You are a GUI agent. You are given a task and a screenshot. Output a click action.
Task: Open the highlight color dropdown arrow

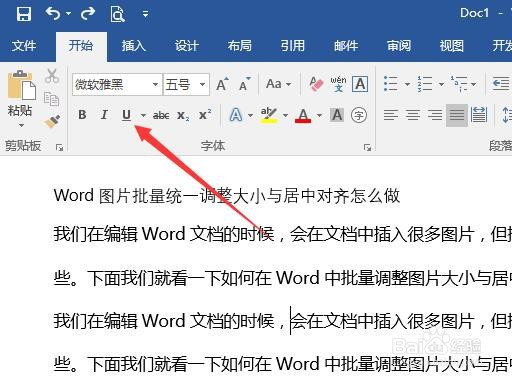click(x=286, y=115)
